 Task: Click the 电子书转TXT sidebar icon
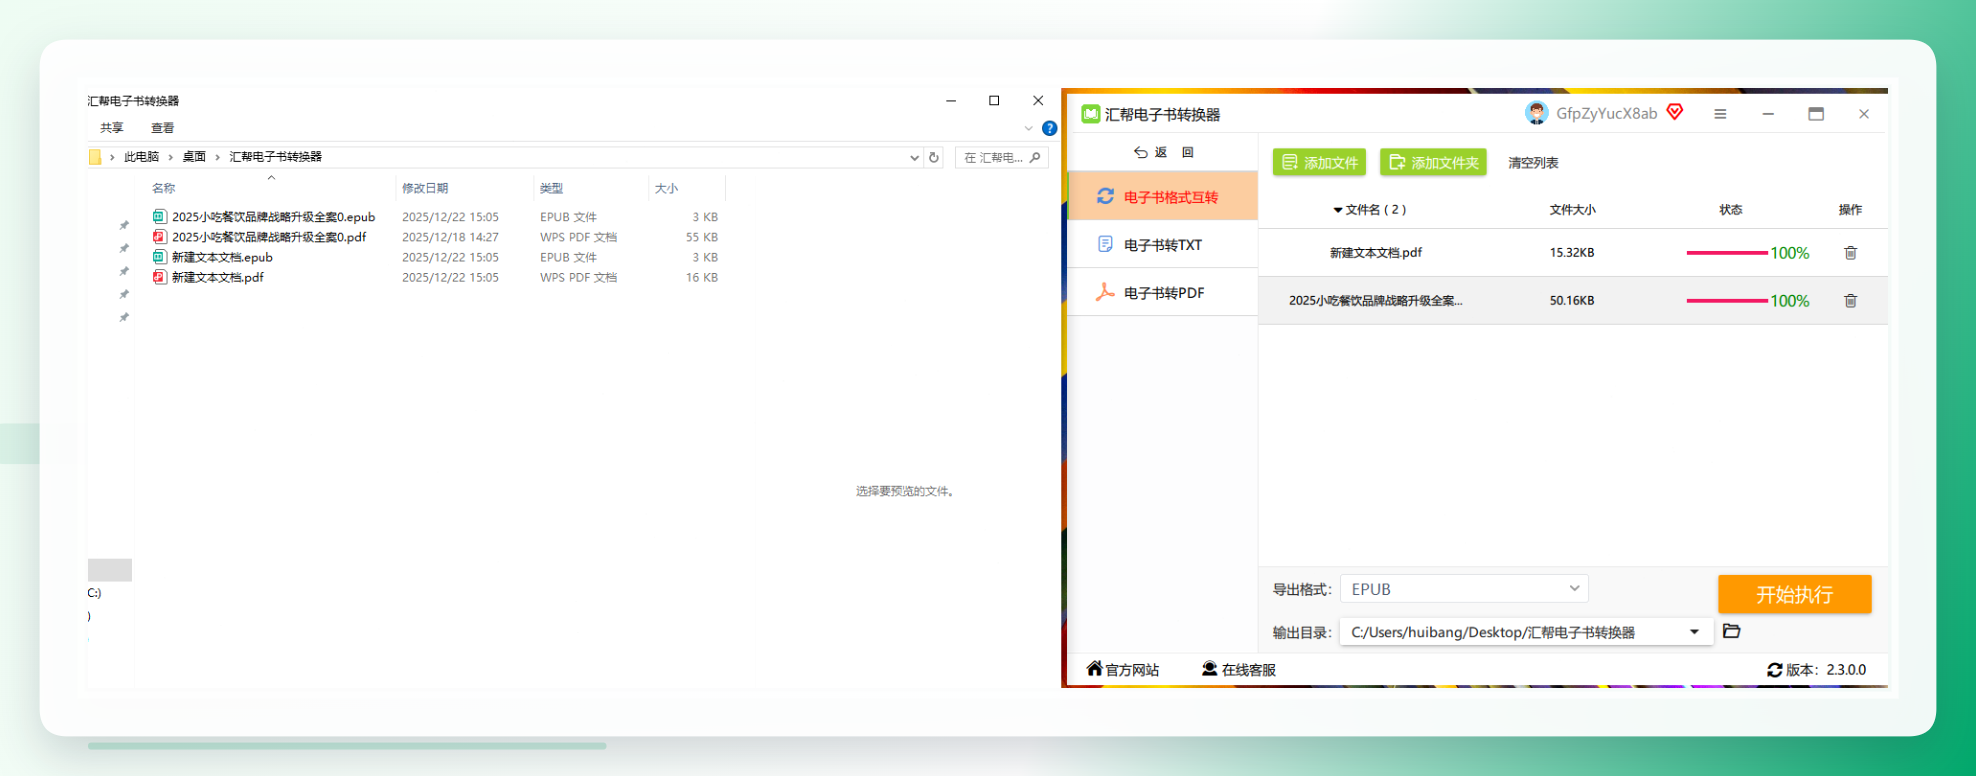pos(1105,244)
